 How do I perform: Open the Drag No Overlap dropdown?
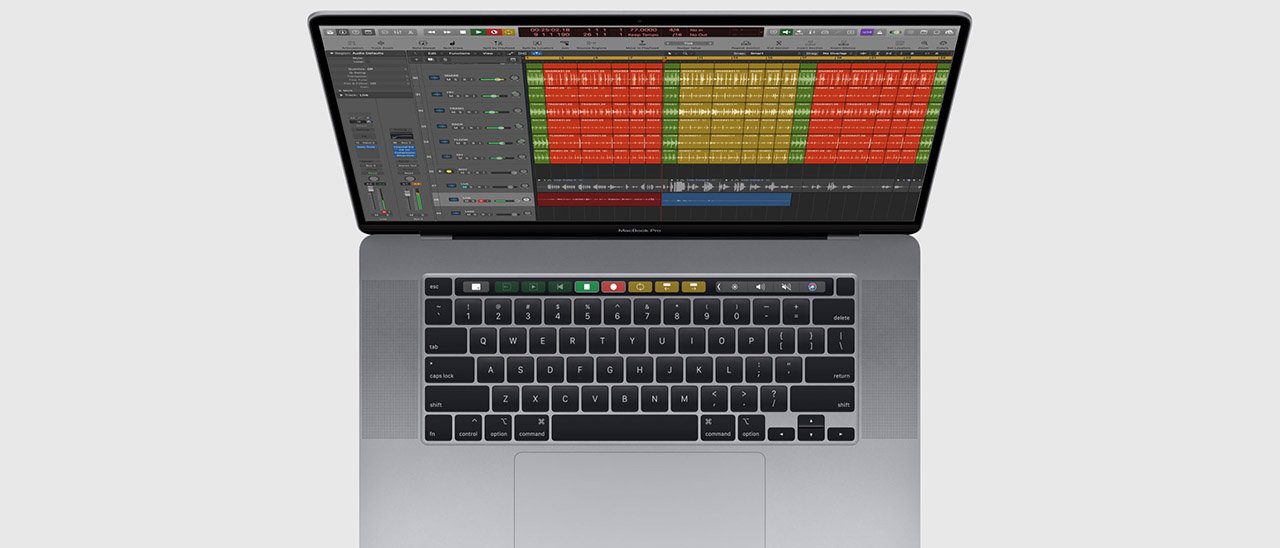(839, 53)
